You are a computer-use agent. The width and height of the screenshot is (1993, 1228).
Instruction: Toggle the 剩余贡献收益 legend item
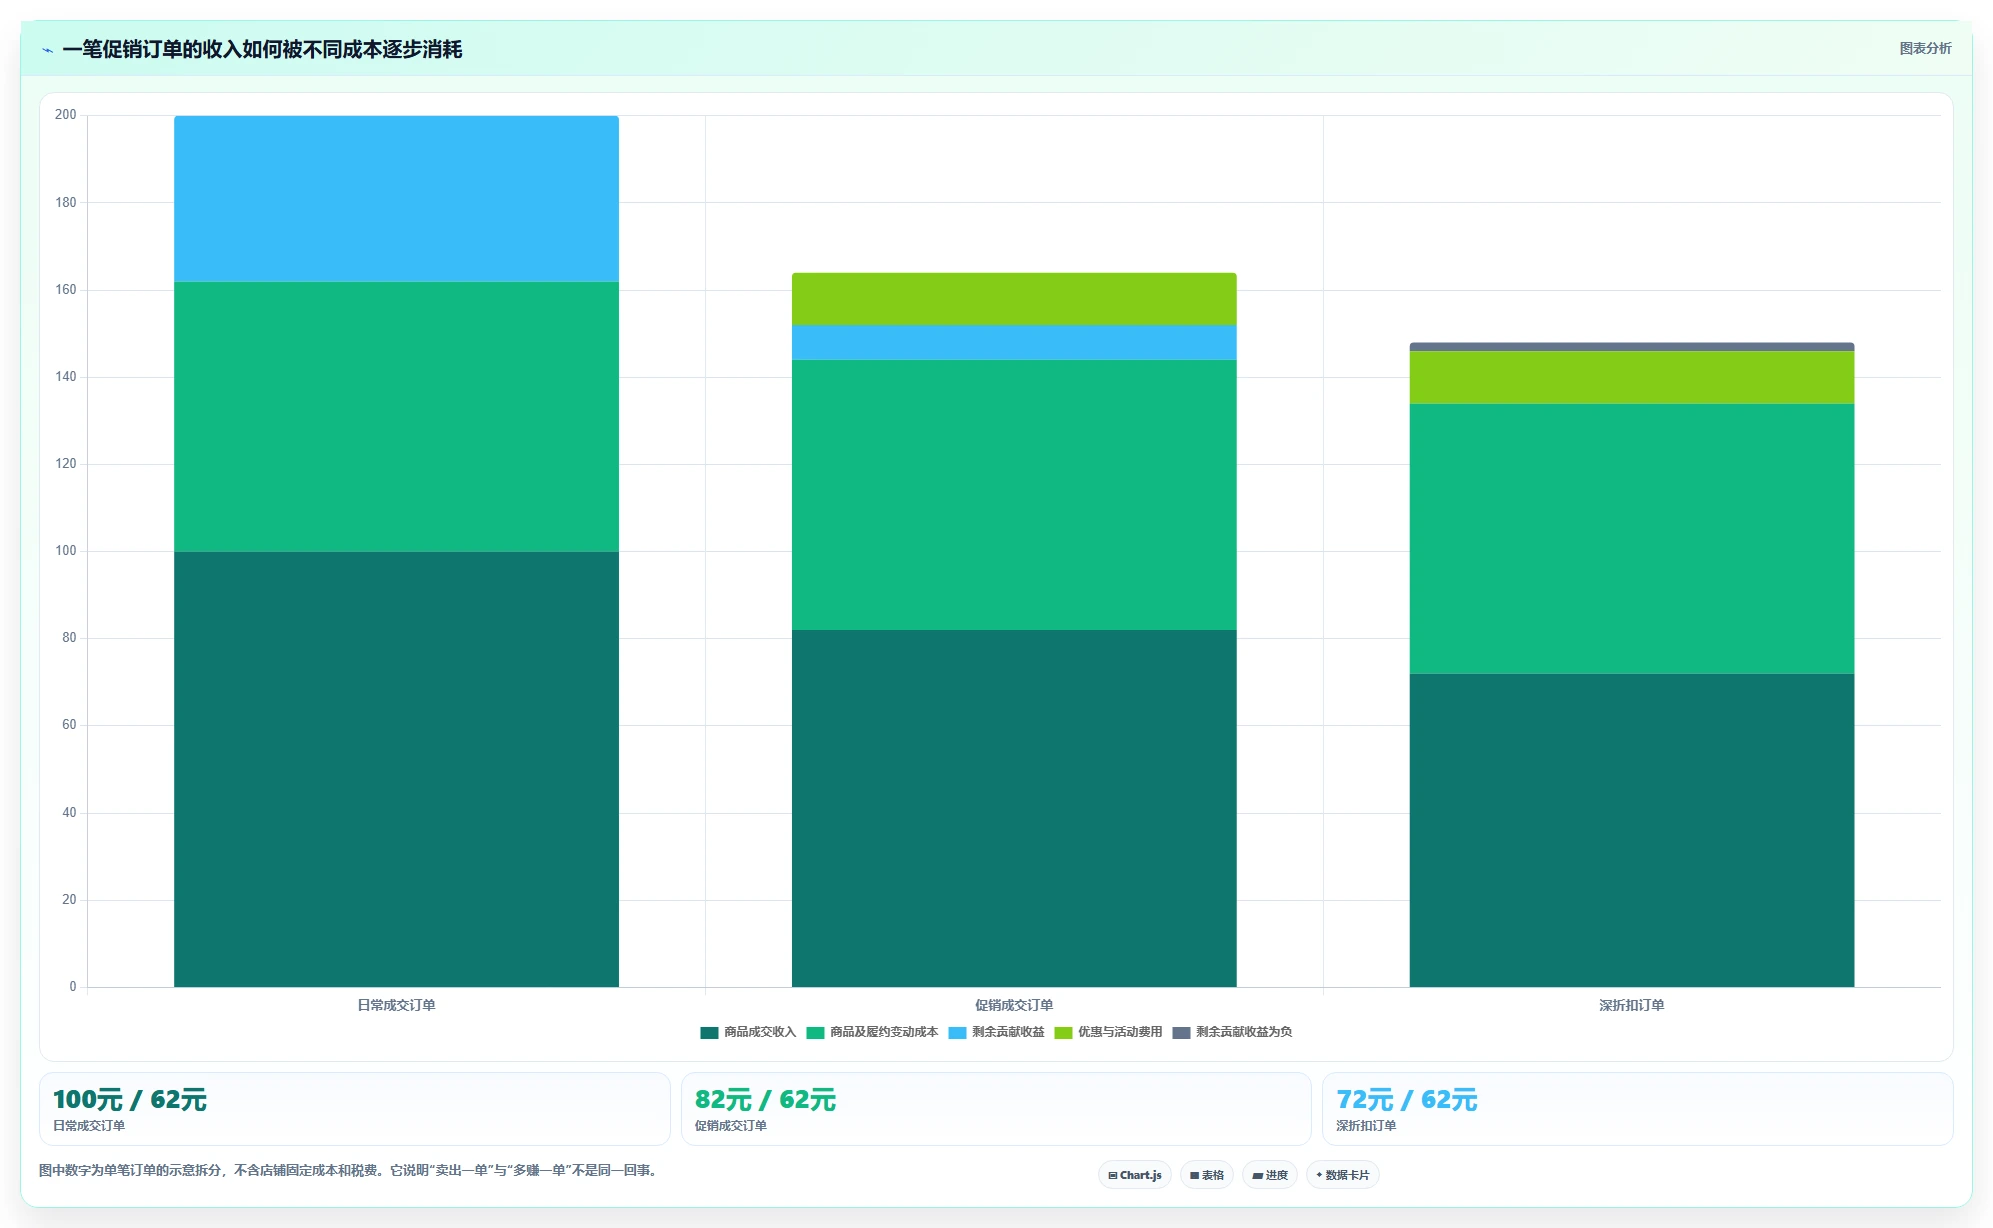tap(996, 1032)
